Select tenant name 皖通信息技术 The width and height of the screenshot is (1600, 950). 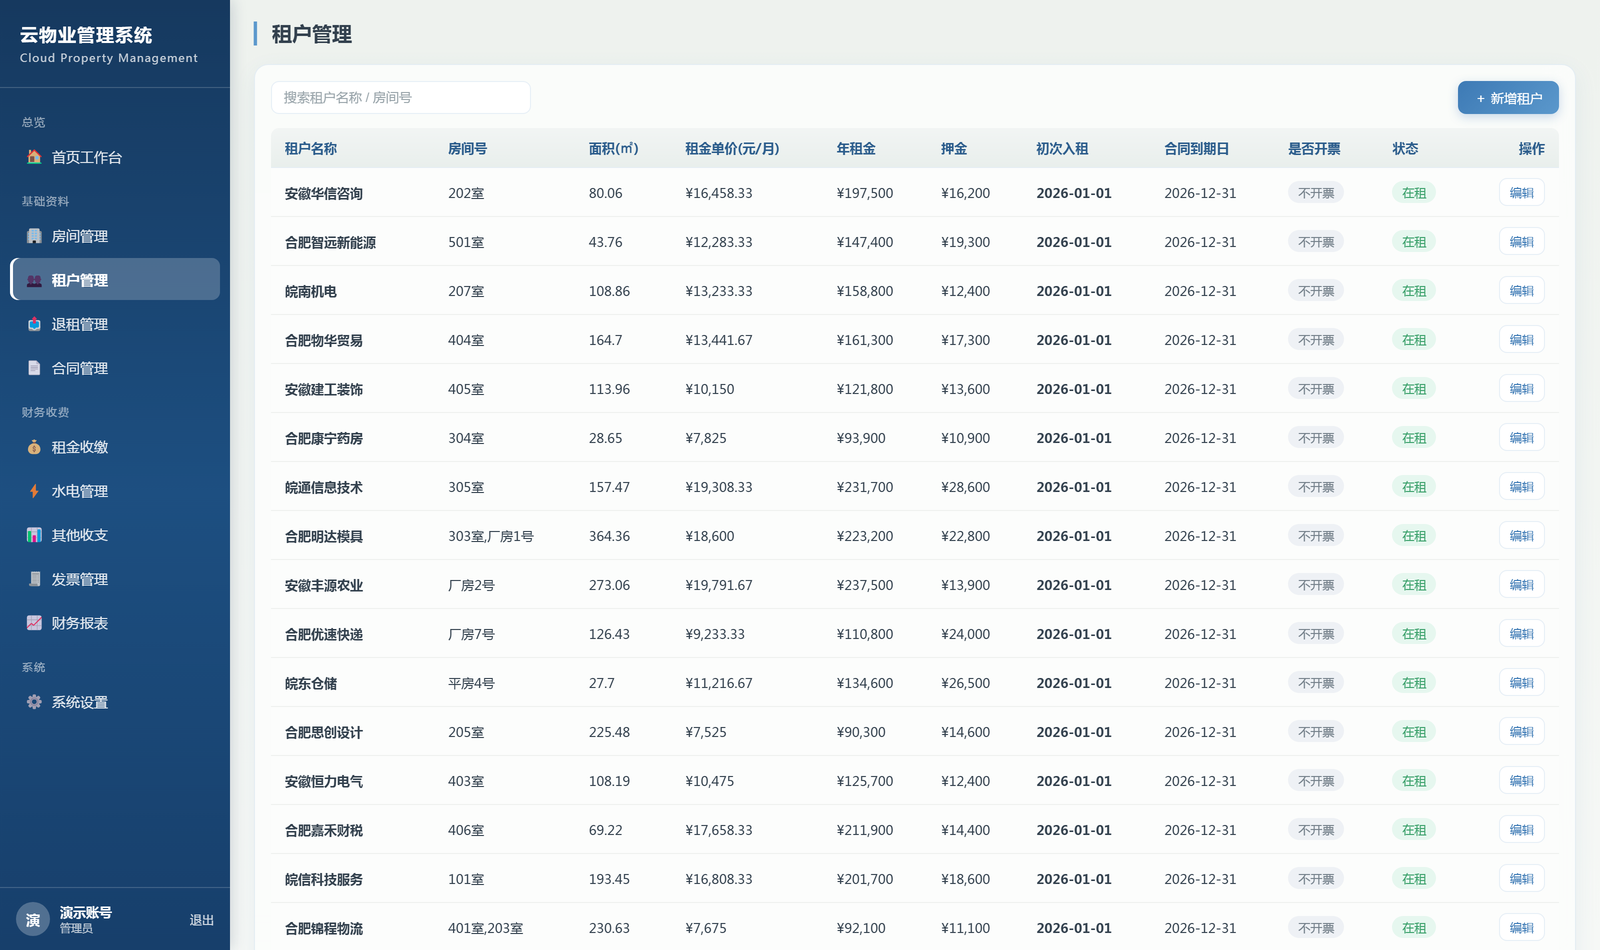[324, 487]
